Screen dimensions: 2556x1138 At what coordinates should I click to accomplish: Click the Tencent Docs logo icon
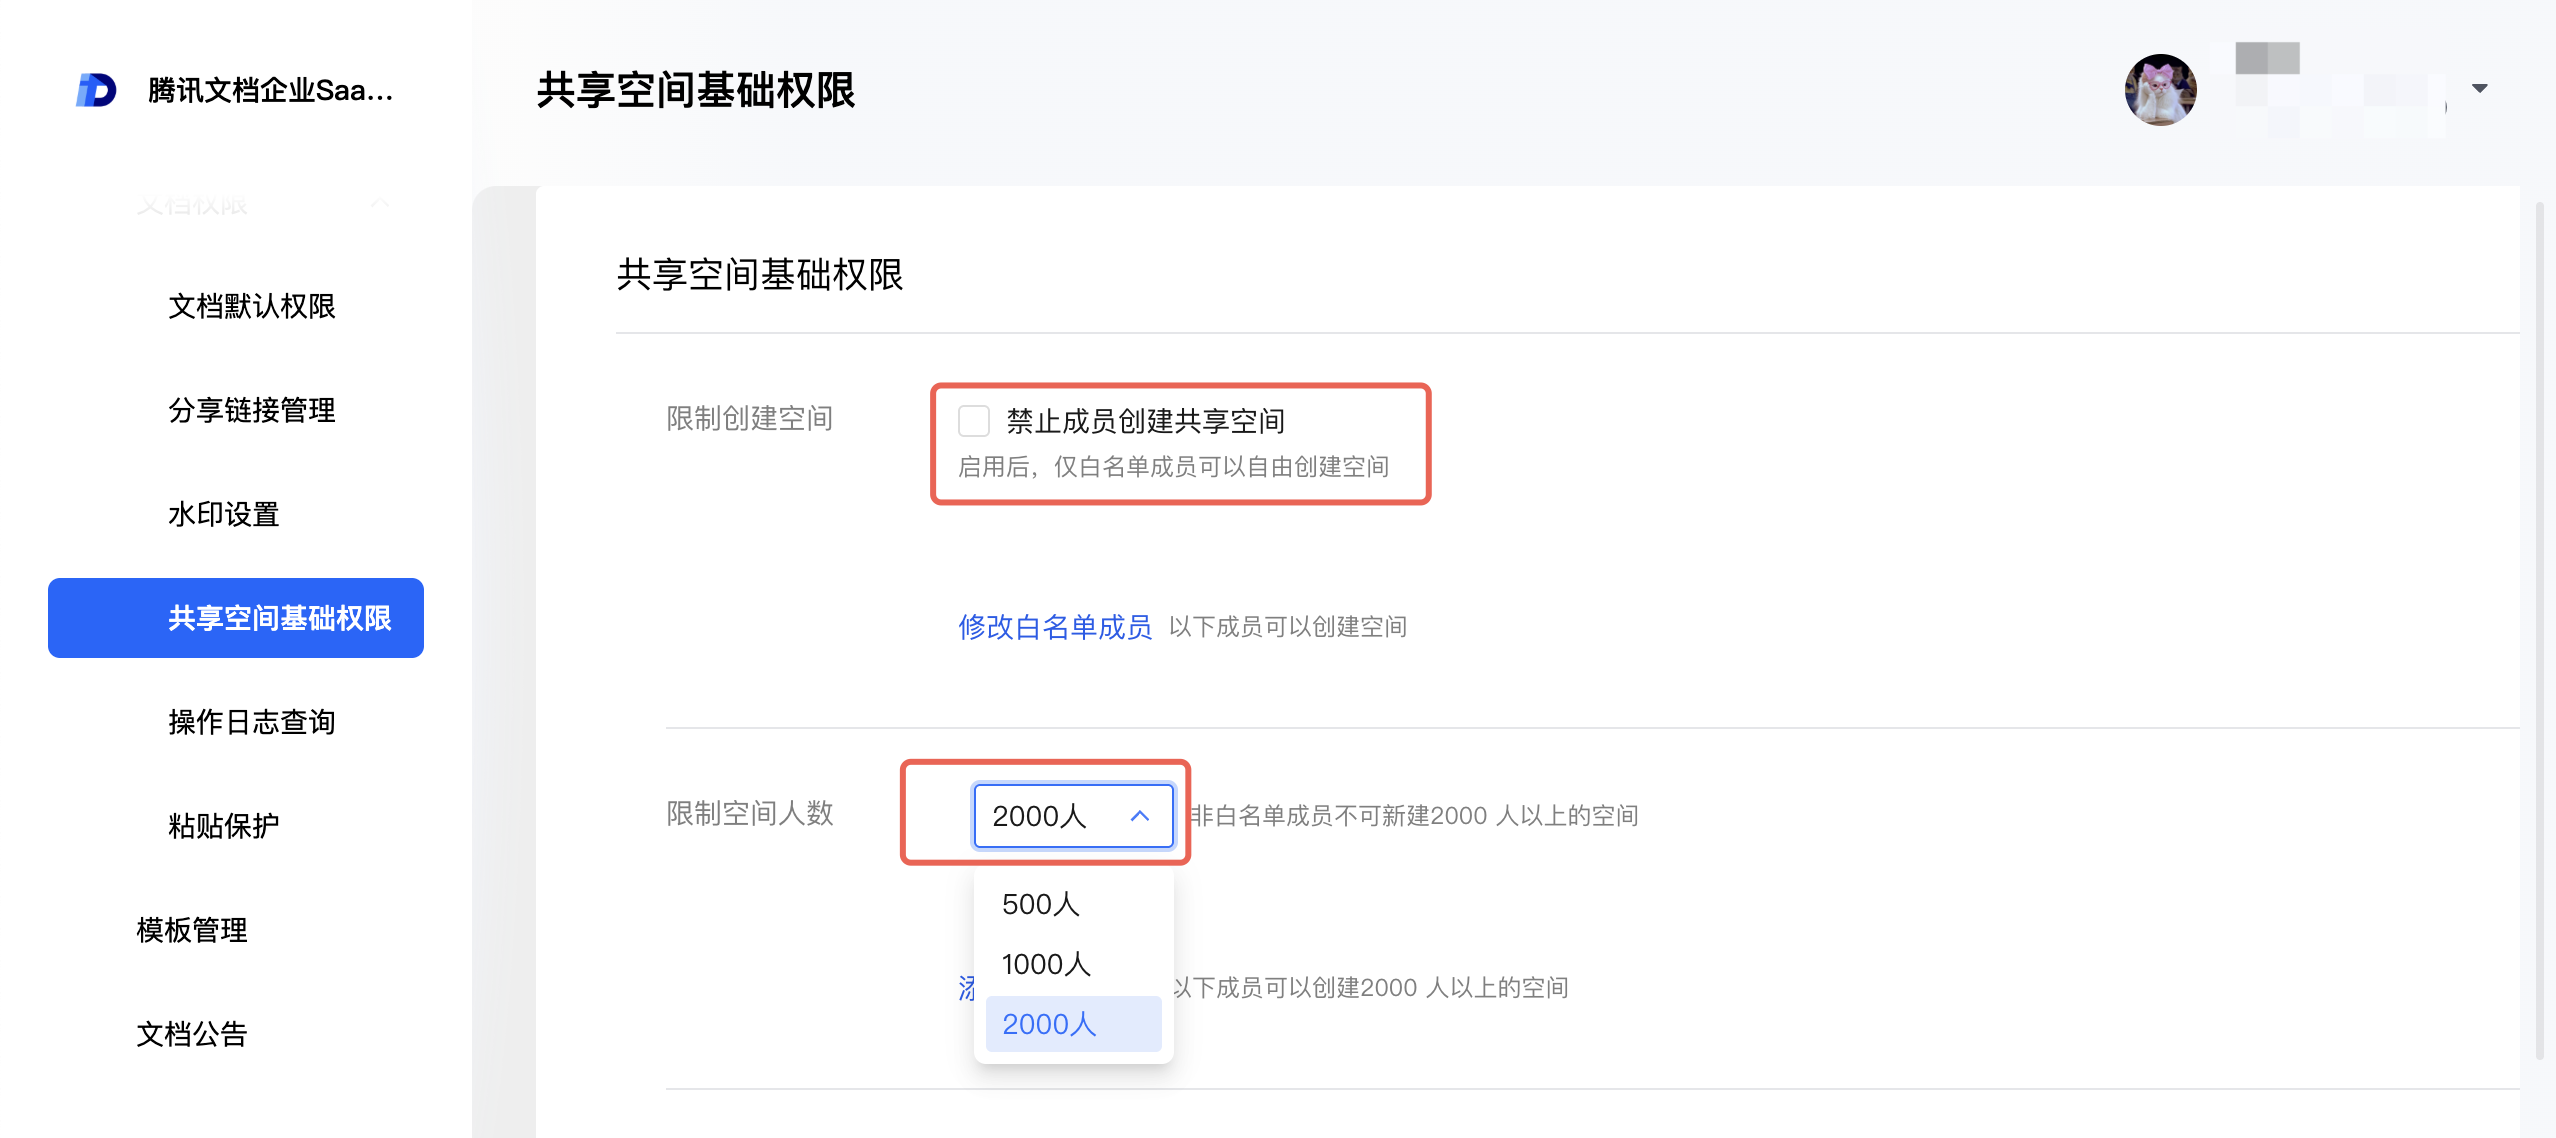point(96,90)
